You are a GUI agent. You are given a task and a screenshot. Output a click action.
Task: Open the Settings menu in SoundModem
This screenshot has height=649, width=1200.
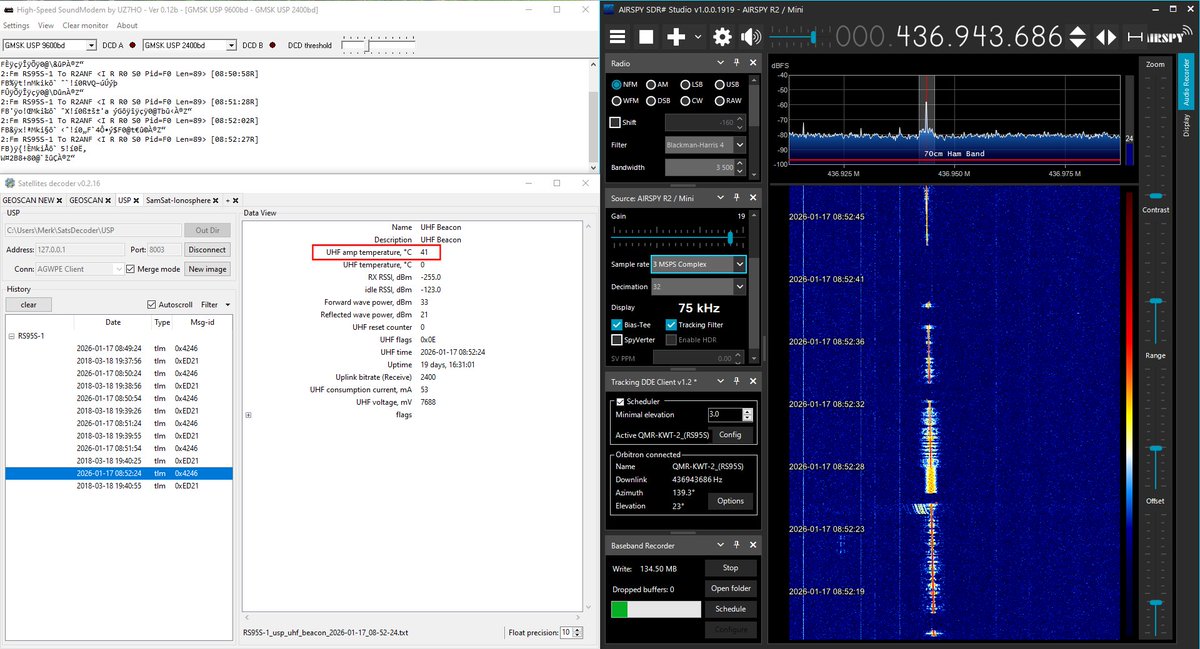click(x=17, y=25)
